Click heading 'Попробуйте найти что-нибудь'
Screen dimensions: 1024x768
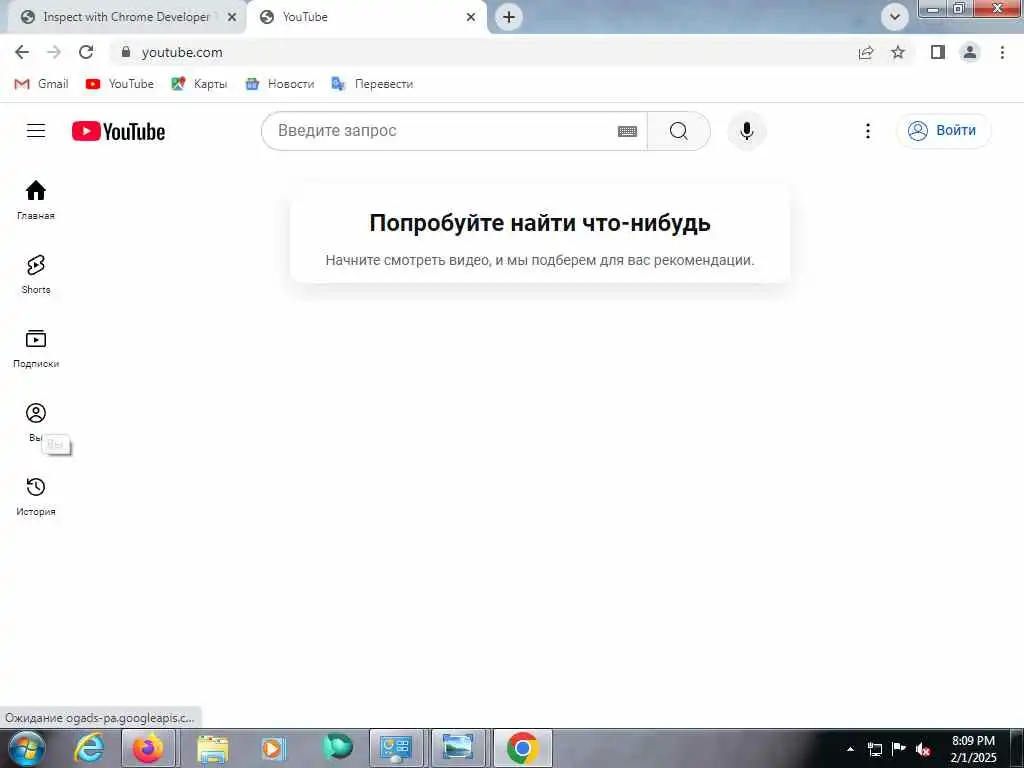click(x=540, y=223)
